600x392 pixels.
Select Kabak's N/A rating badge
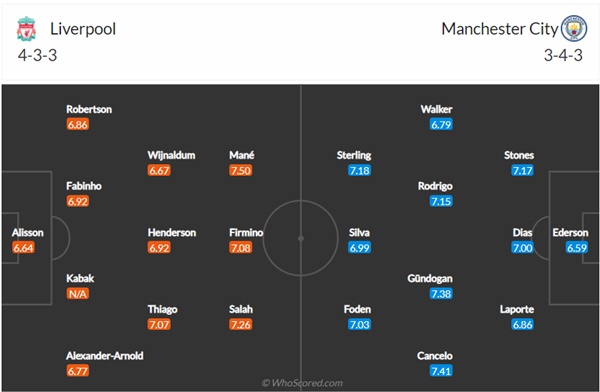(x=78, y=294)
